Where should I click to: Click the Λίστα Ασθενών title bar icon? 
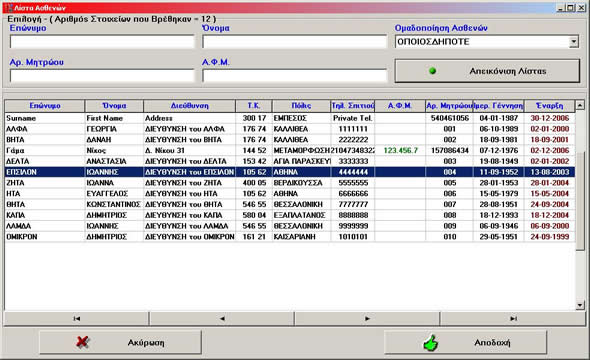point(9,8)
